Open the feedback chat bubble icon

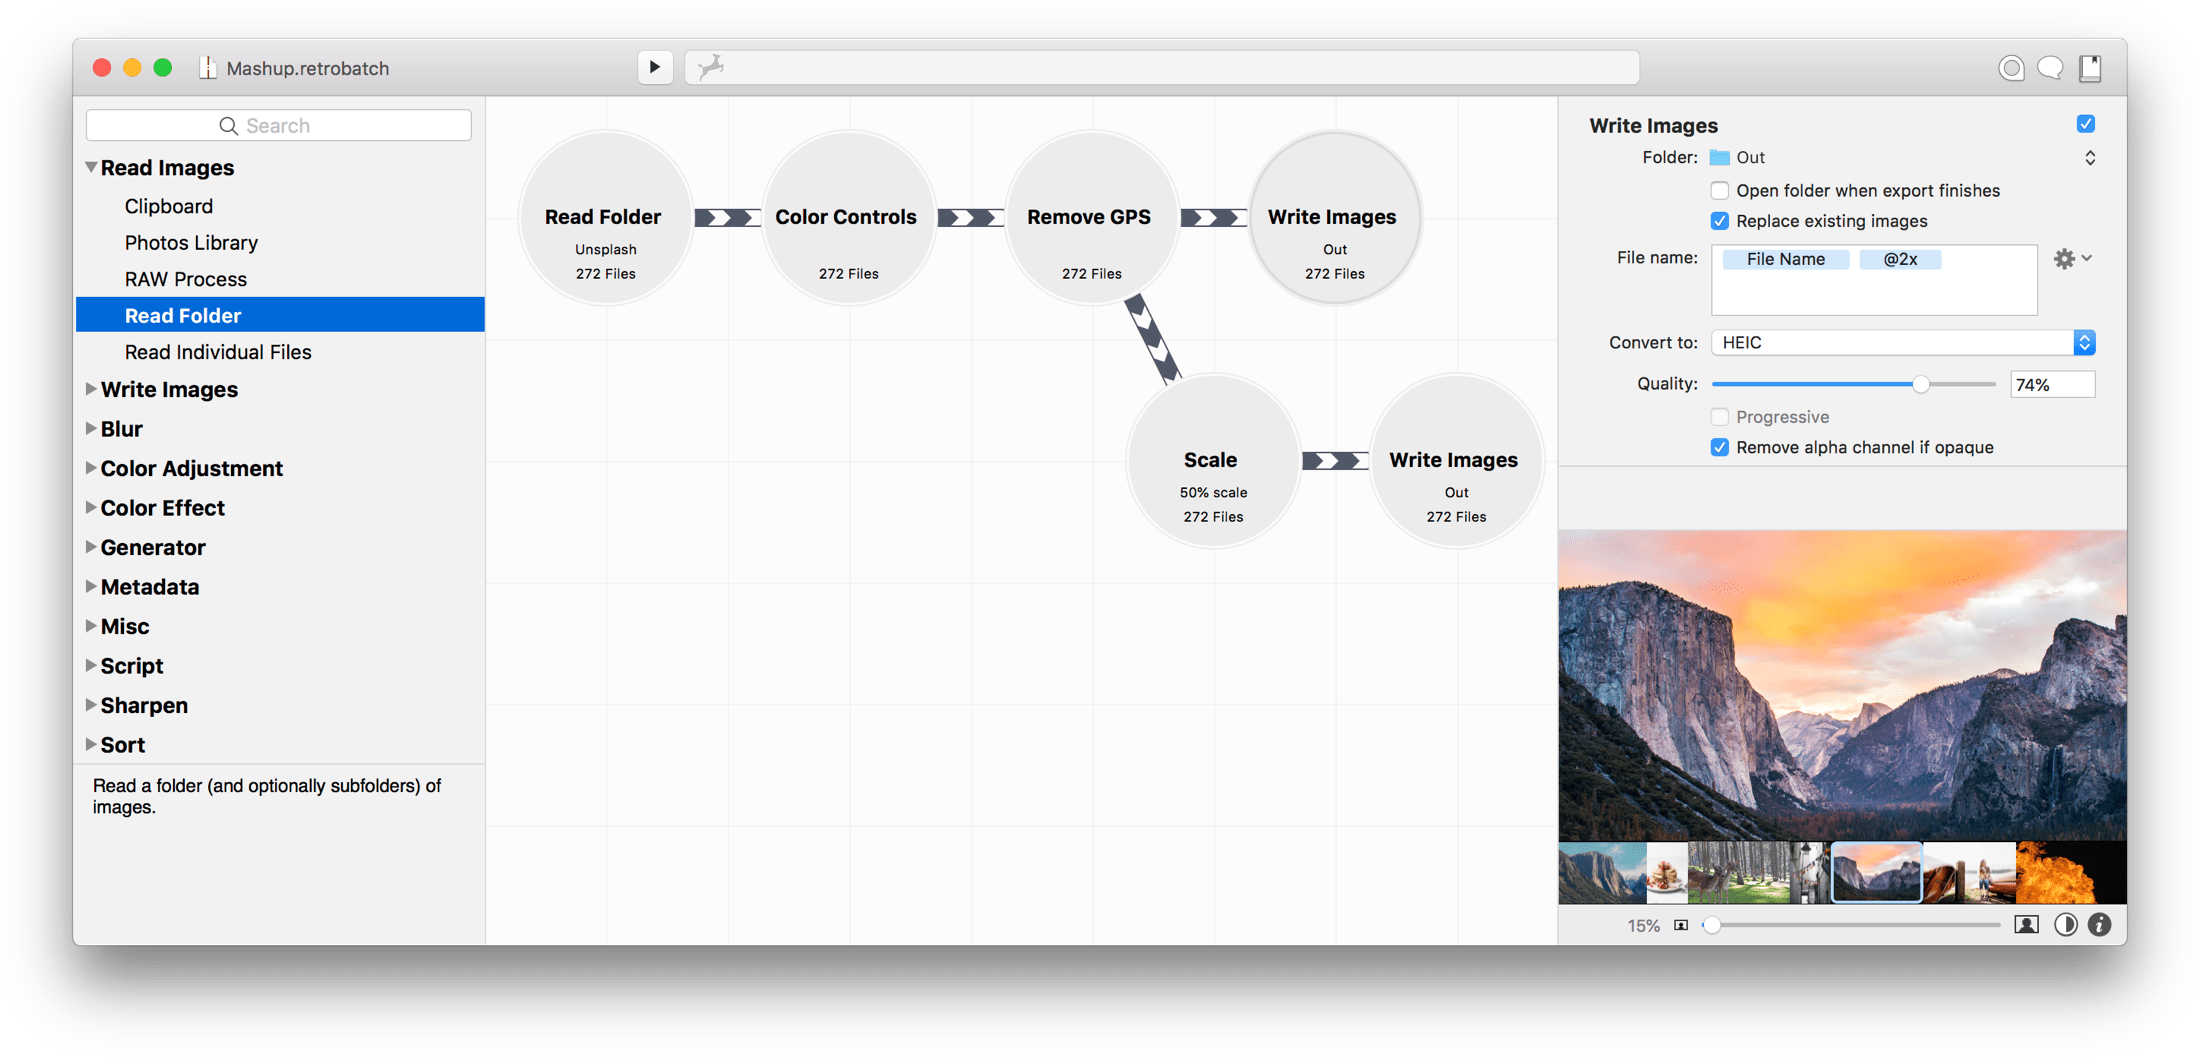pos(2051,67)
